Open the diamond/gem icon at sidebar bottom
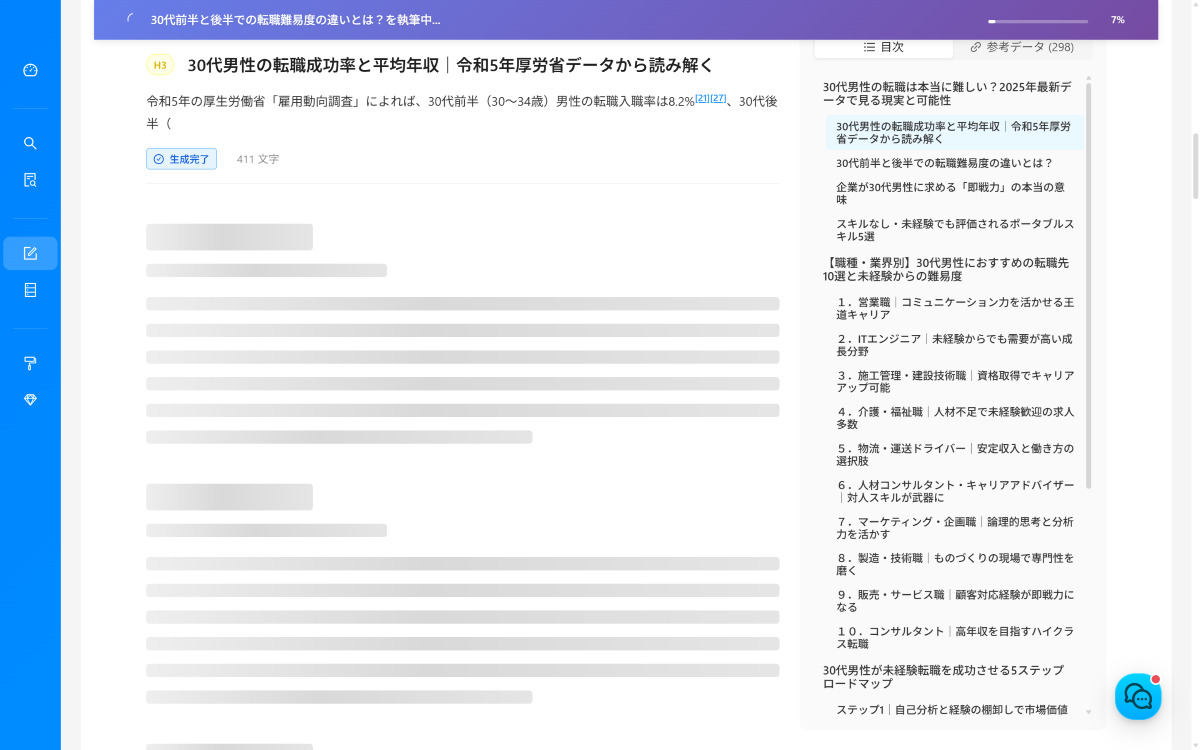The image size is (1200, 750). pos(30,399)
